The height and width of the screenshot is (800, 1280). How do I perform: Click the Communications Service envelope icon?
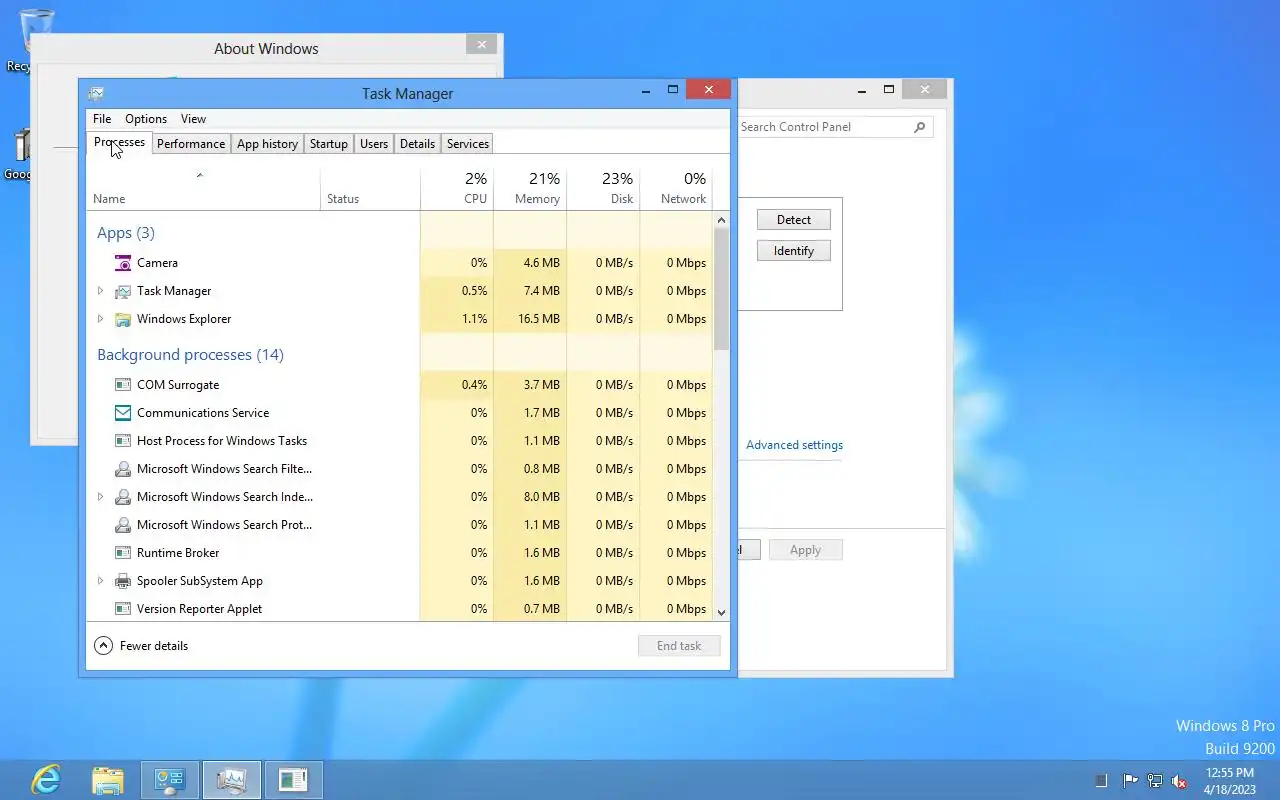coord(122,413)
